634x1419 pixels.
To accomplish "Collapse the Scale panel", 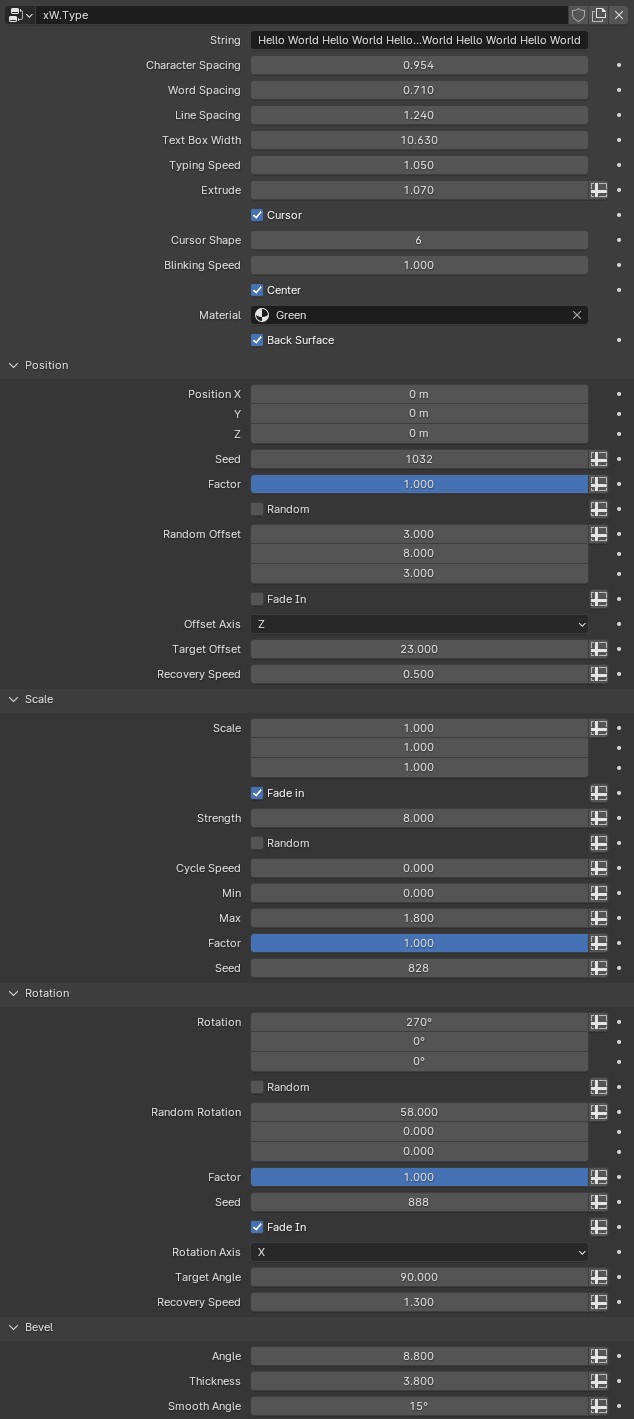I will tap(15, 699).
